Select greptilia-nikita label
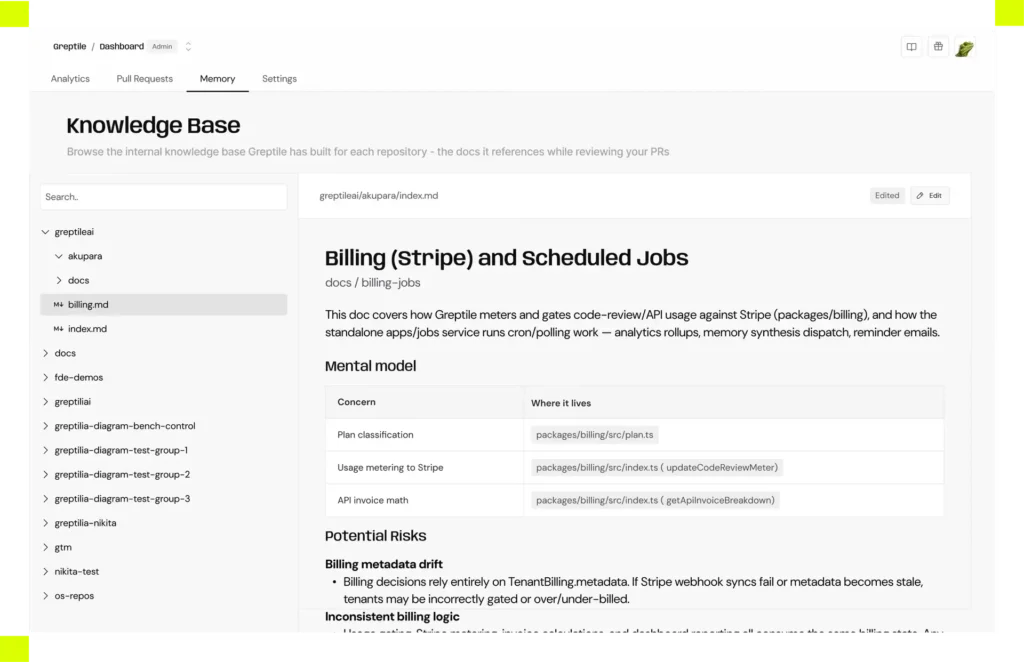The image size is (1024, 662). (x=86, y=523)
